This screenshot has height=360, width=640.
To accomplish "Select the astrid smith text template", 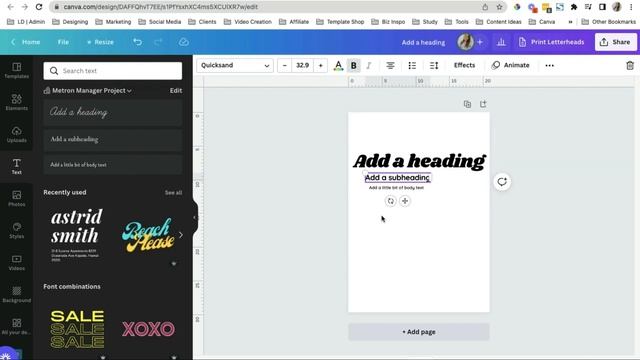I will pos(76,235).
